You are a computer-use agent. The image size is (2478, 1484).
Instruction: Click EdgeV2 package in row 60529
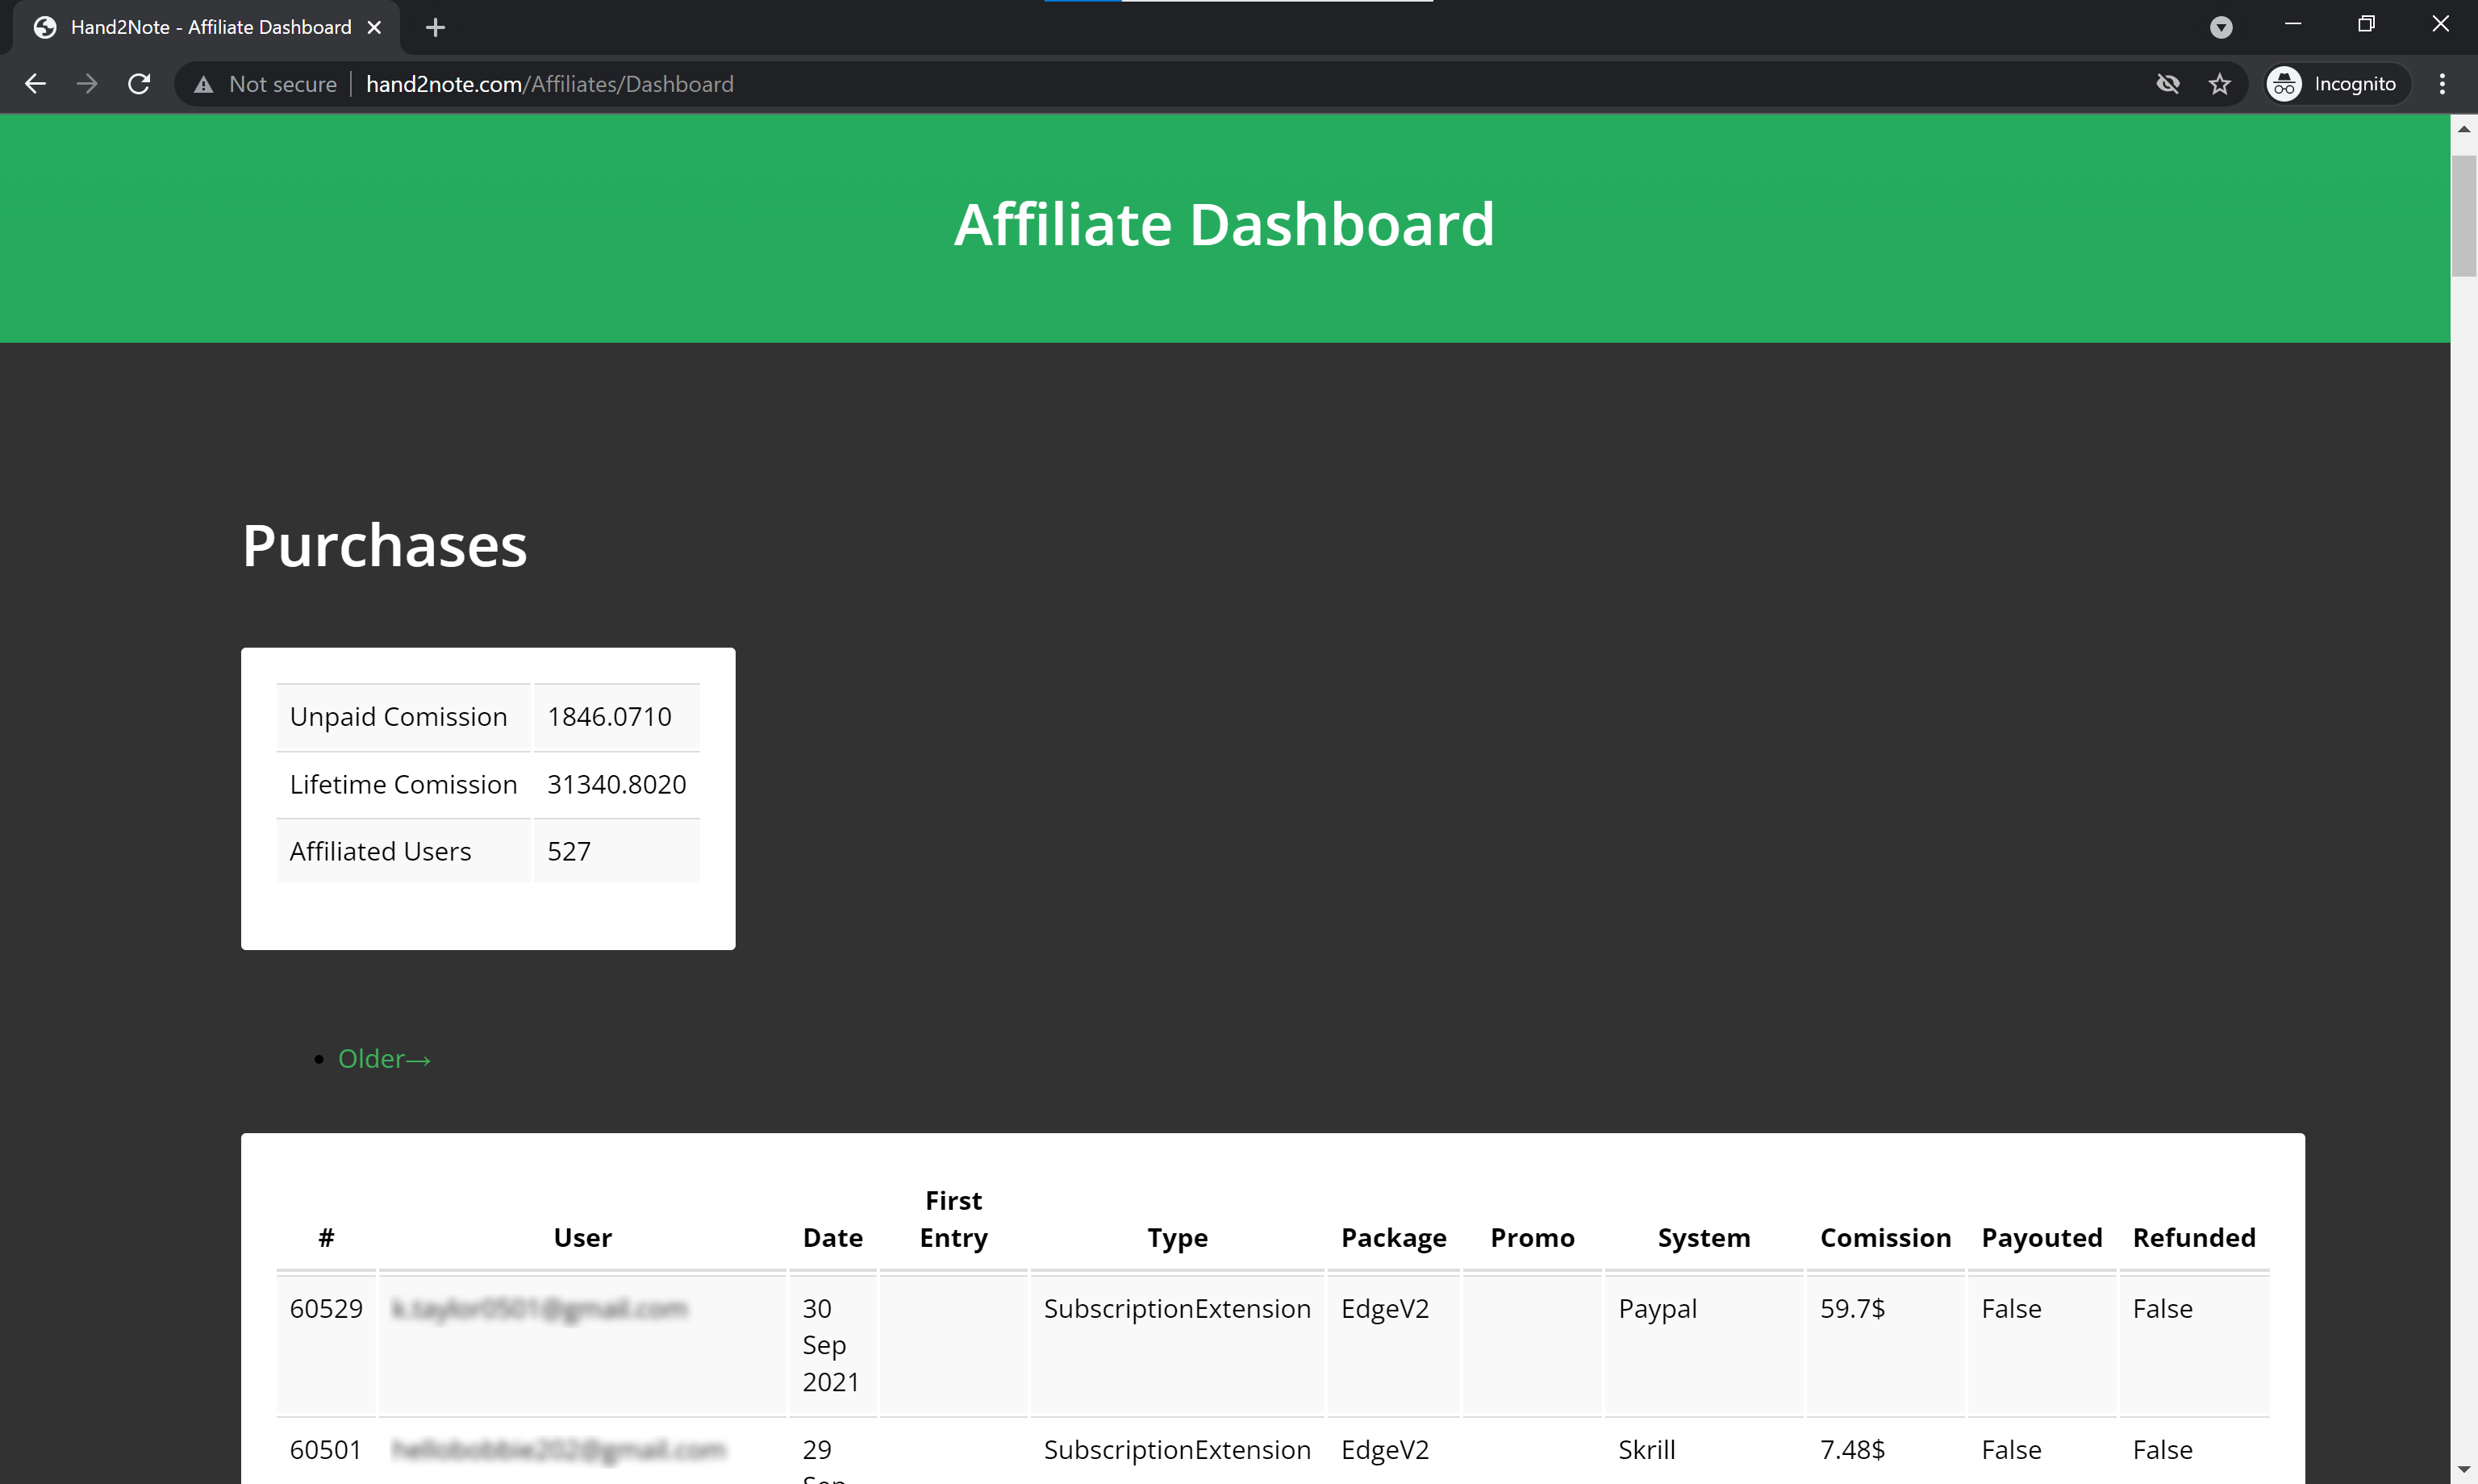click(x=1385, y=1309)
